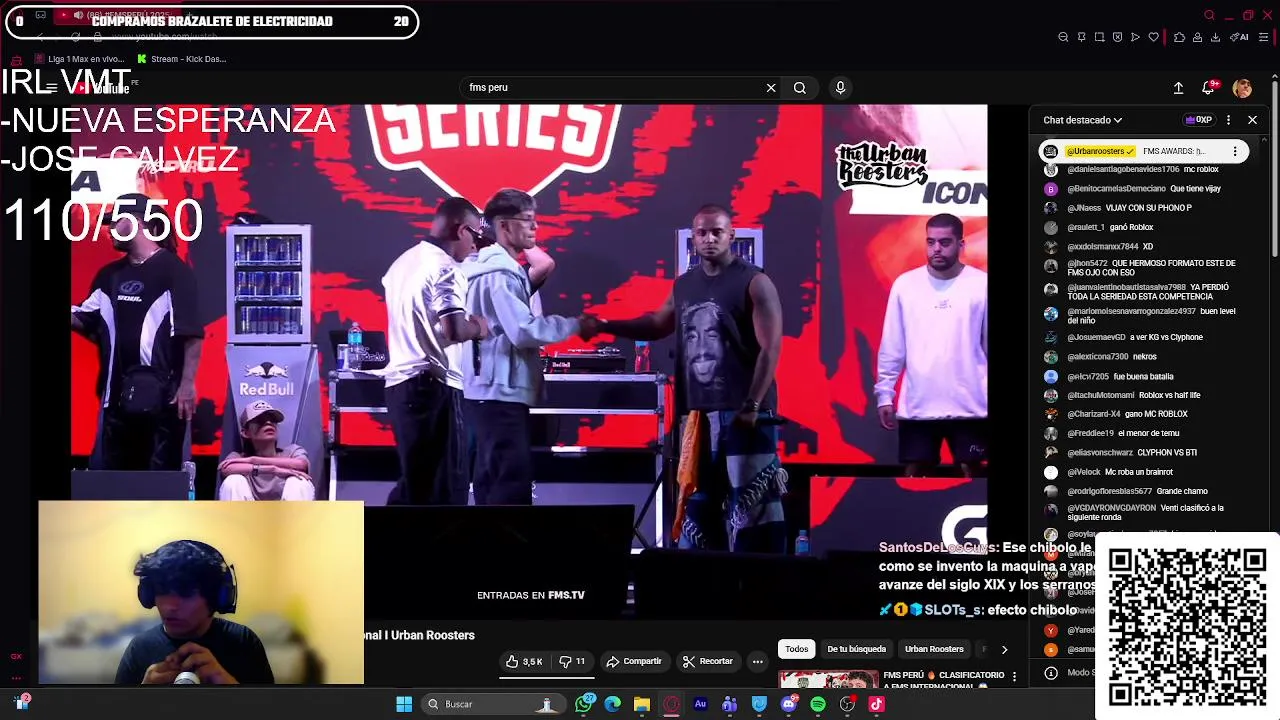This screenshot has height=720, width=1280.
Task: Open the 0XP channel points badge
Action: pyautogui.click(x=1198, y=120)
